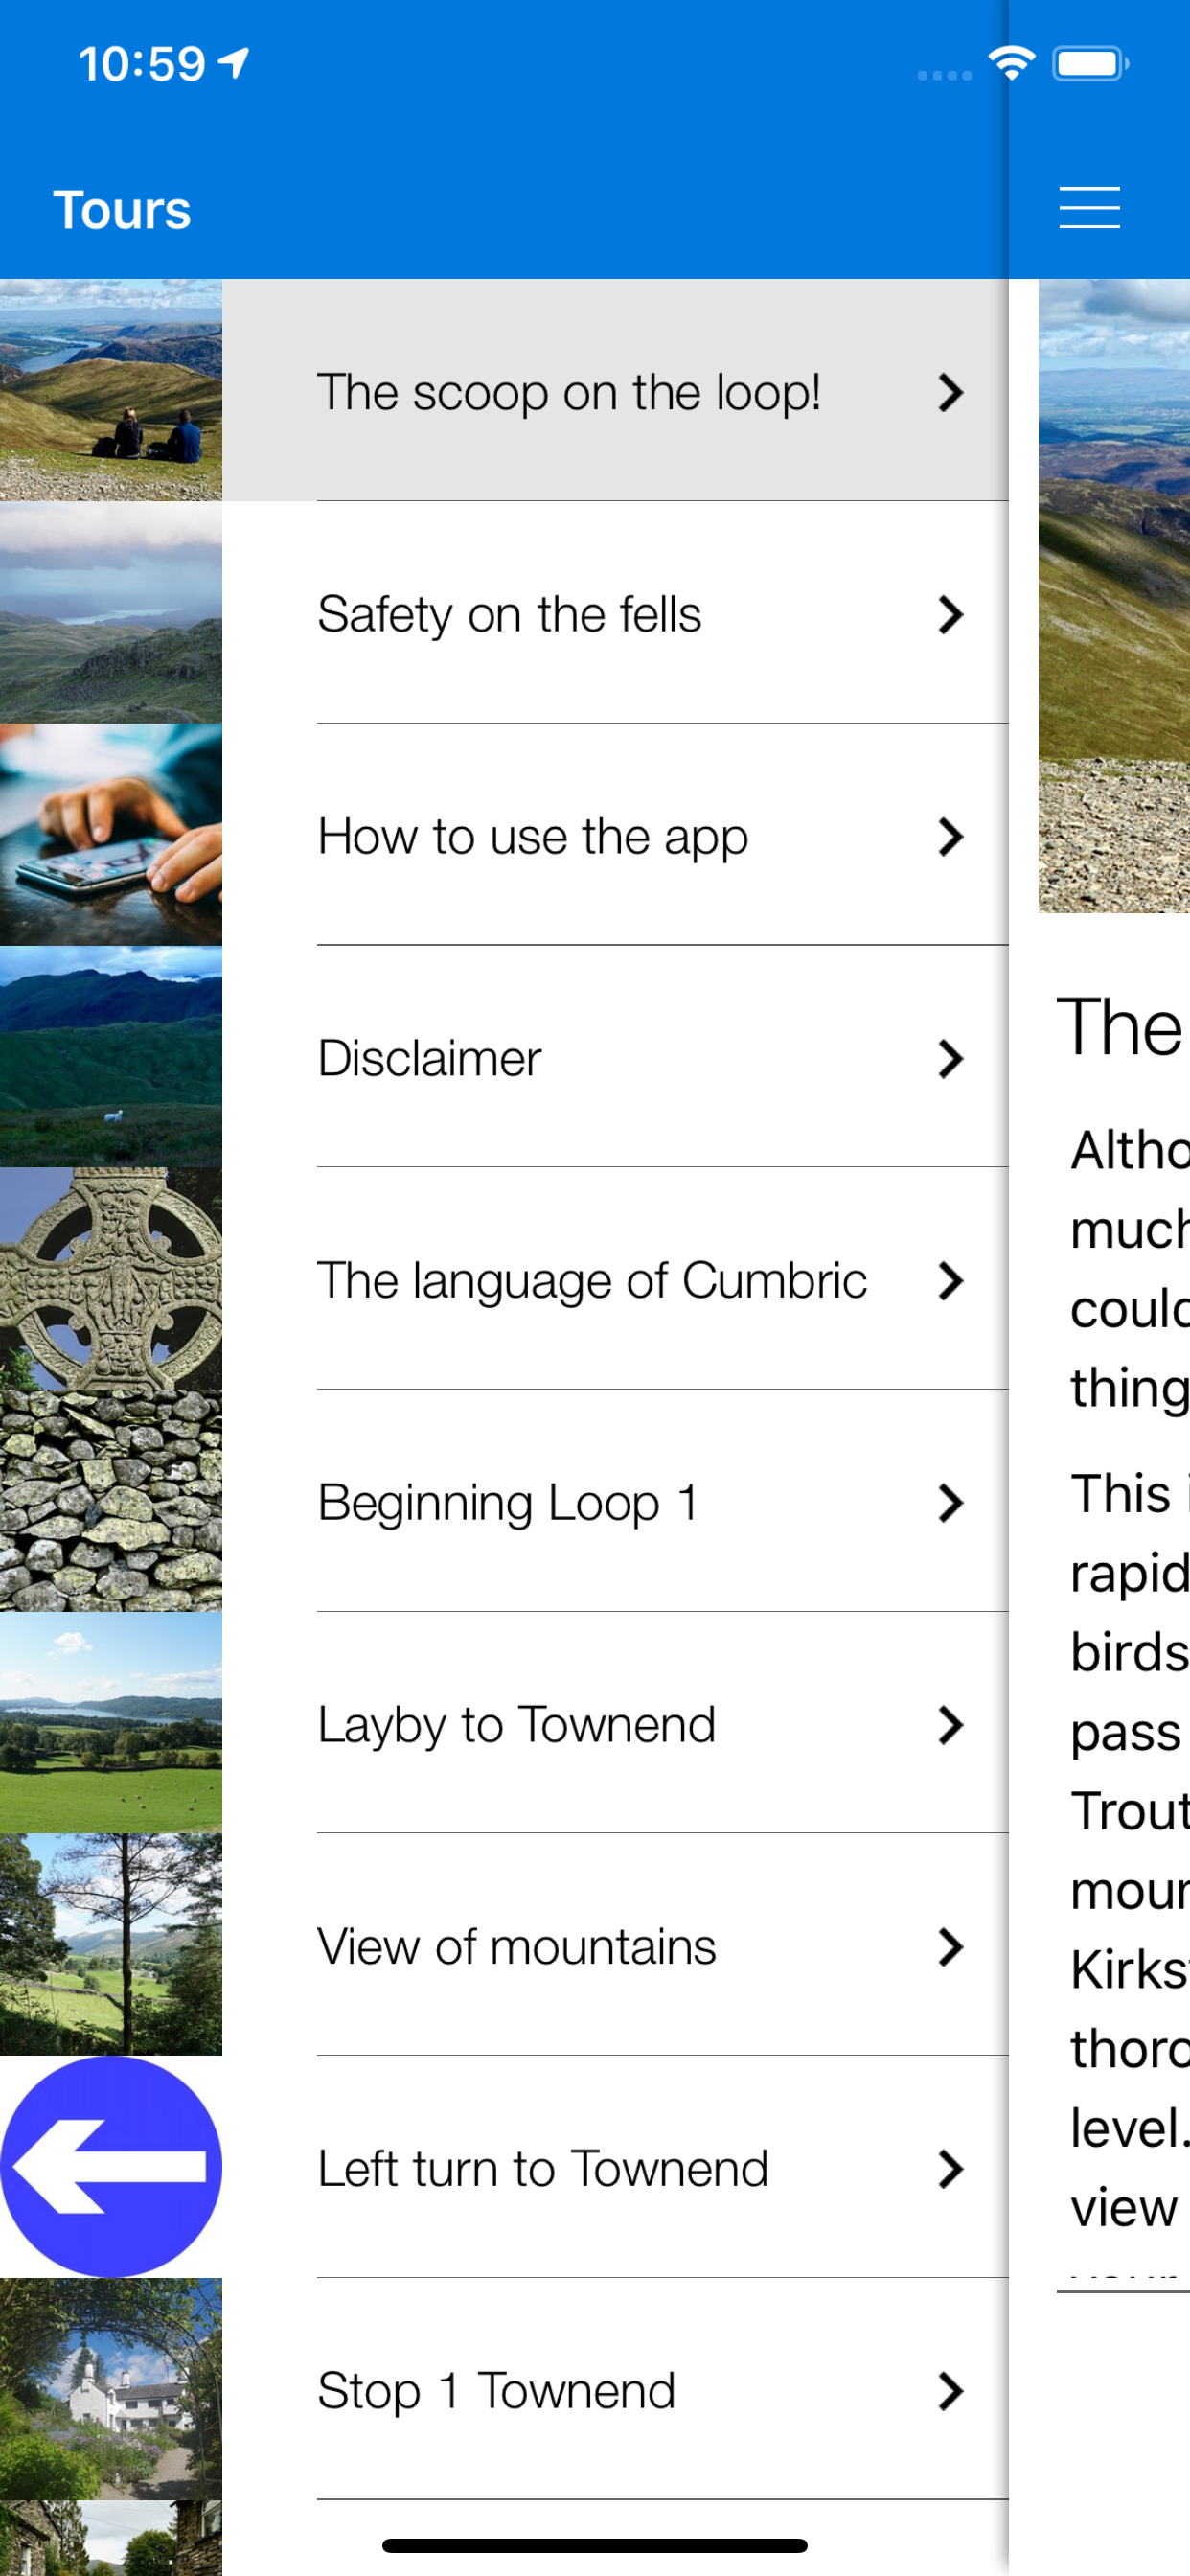Select How to use the app
The width and height of the screenshot is (1190, 2576).
pyautogui.click(x=532, y=836)
